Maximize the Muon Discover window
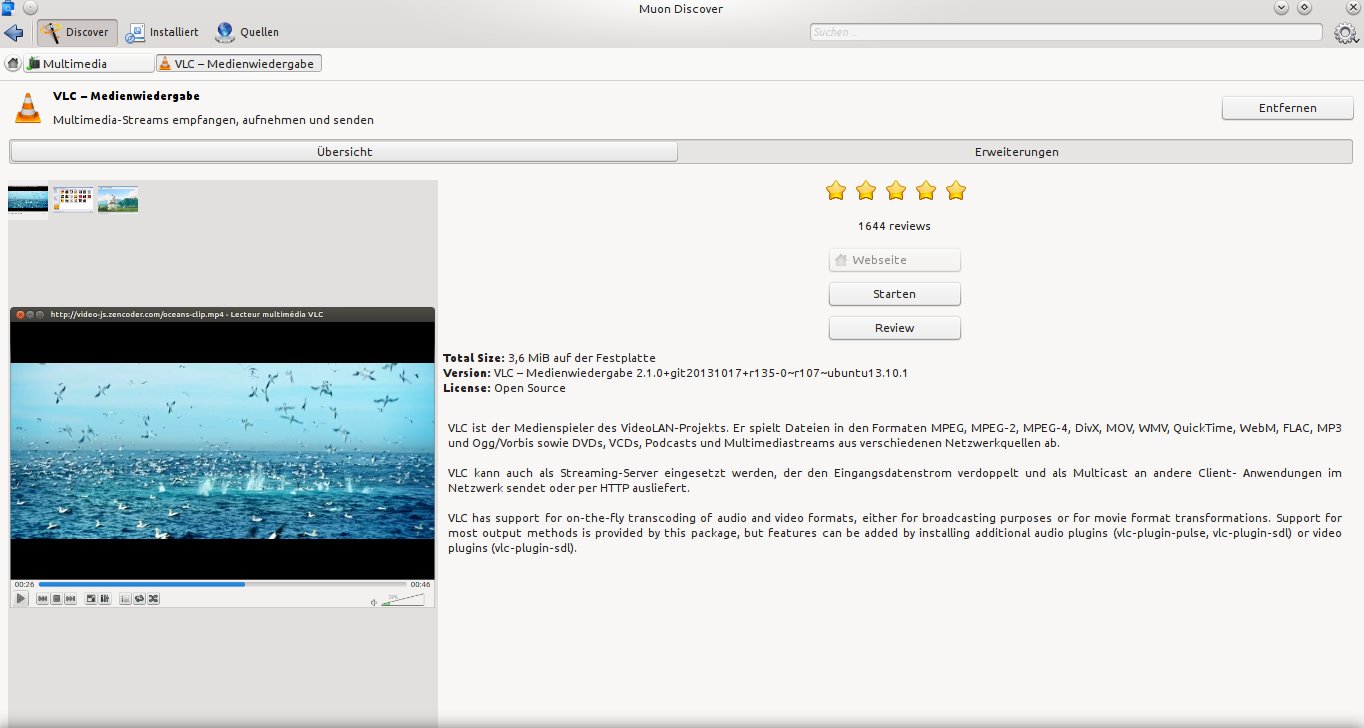 (1304, 8)
